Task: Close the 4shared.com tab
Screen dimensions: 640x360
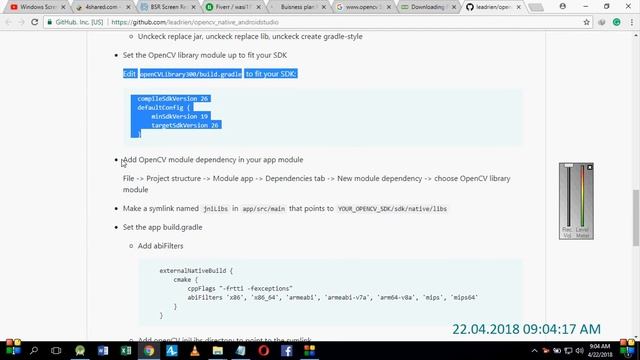Action: click(x=129, y=7)
